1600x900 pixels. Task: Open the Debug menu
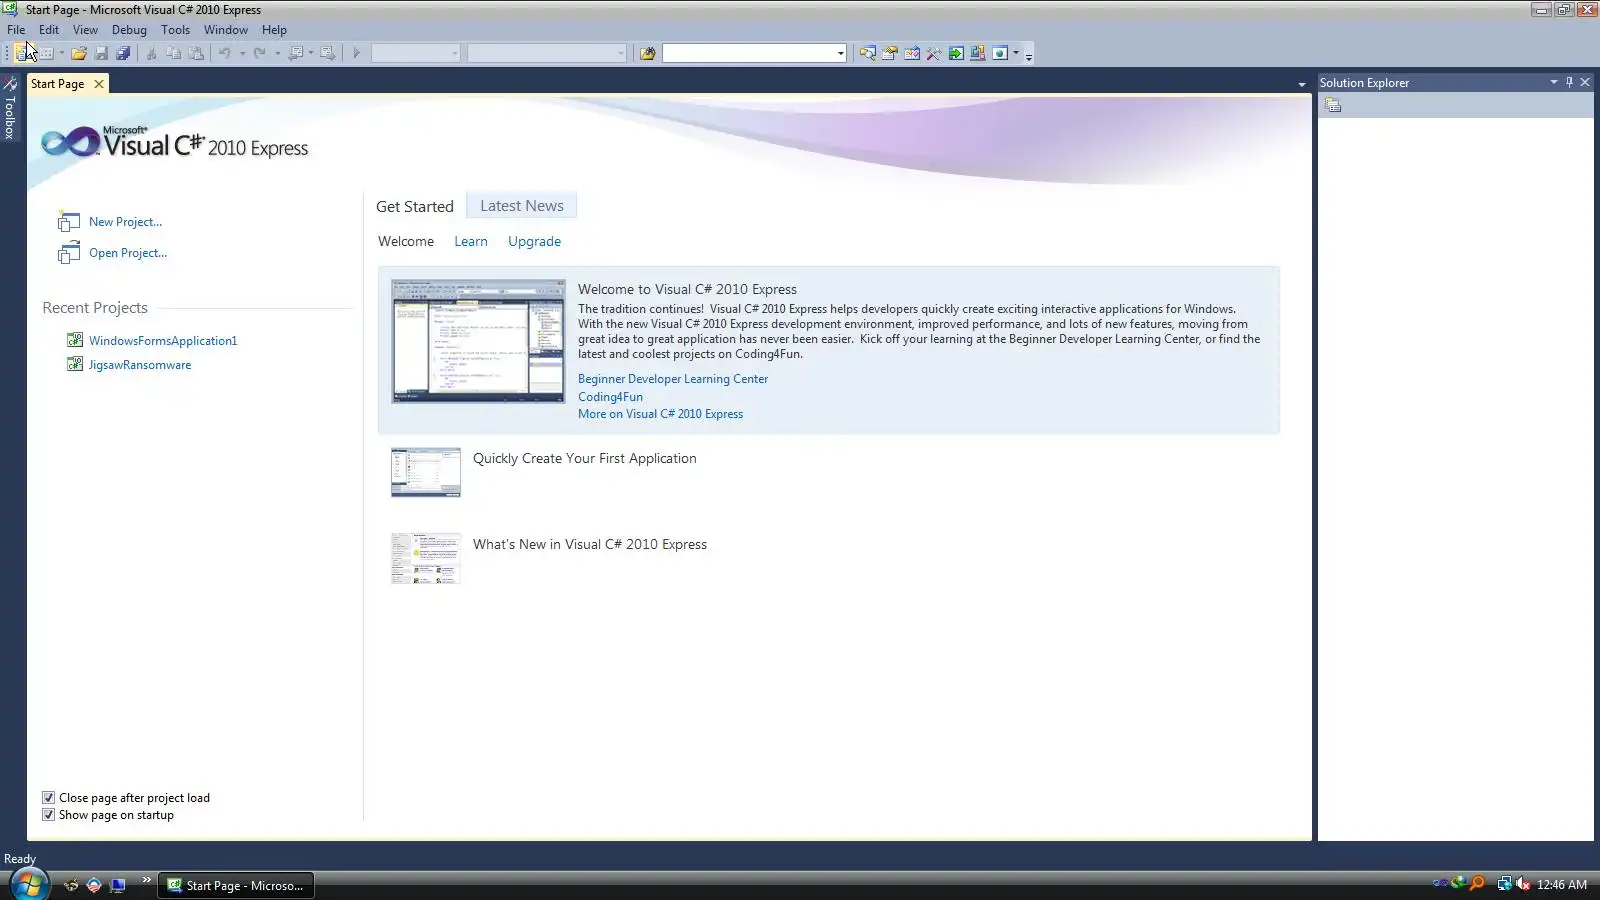(x=129, y=30)
